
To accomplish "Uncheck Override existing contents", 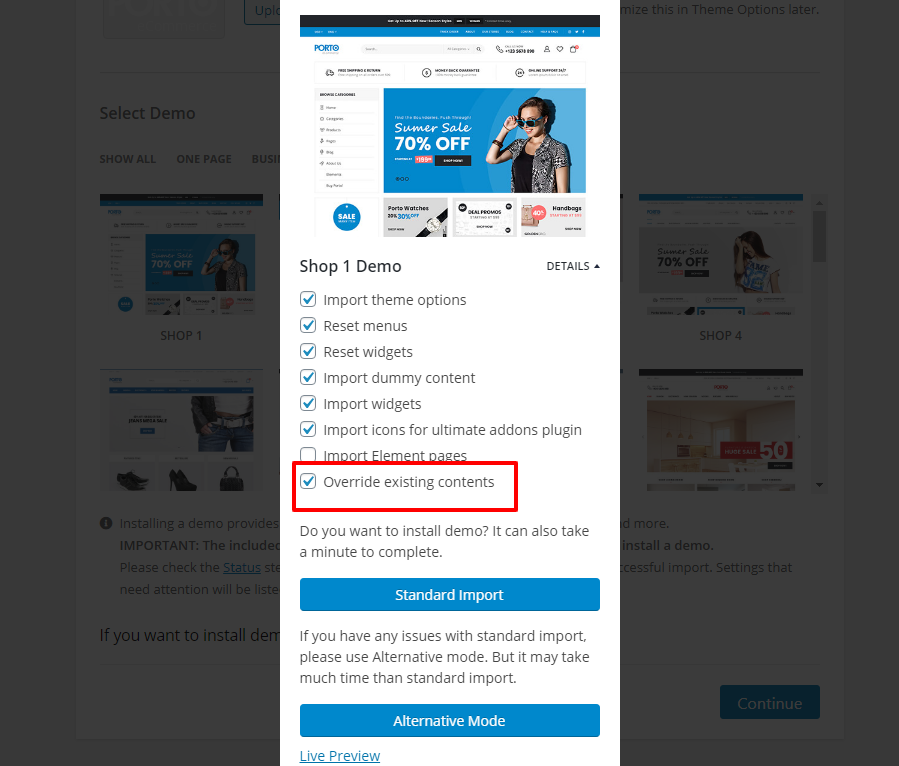I will [x=308, y=481].
